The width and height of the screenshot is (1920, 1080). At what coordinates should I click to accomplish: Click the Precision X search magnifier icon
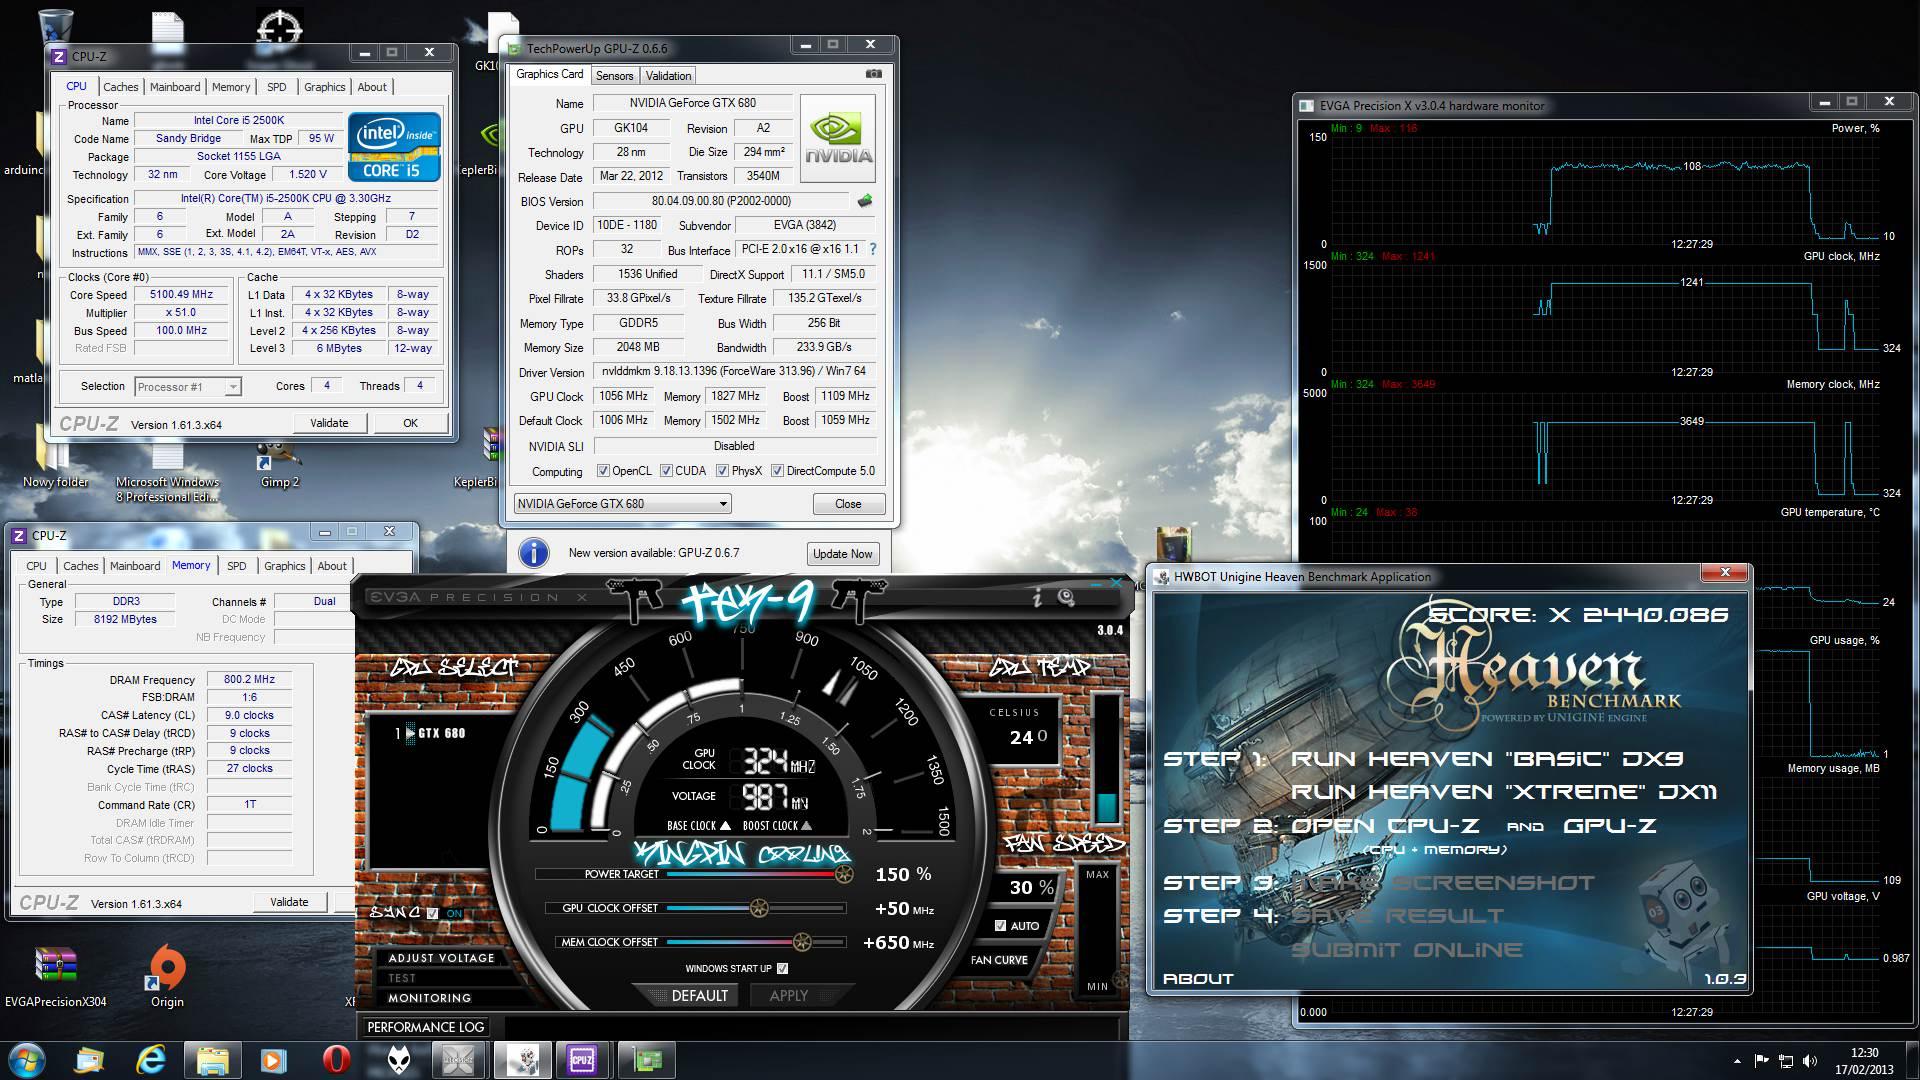[1067, 598]
